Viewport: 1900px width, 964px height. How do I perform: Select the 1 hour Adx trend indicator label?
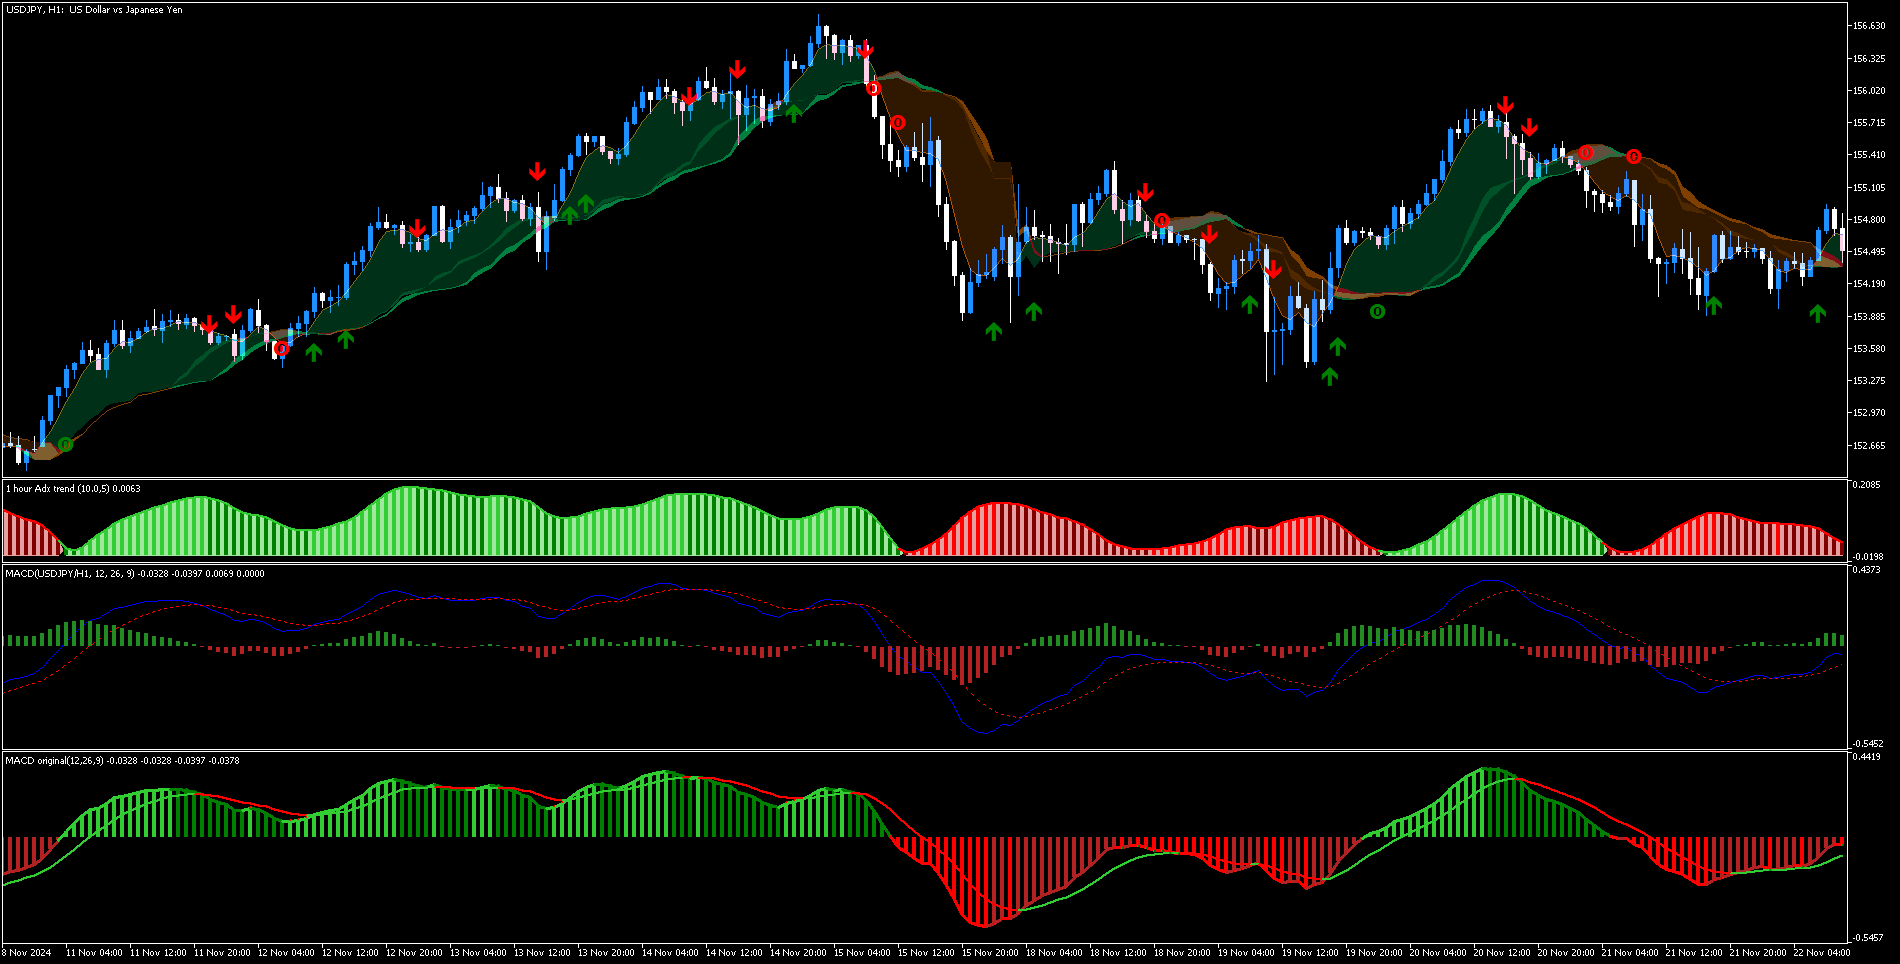[x=73, y=489]
